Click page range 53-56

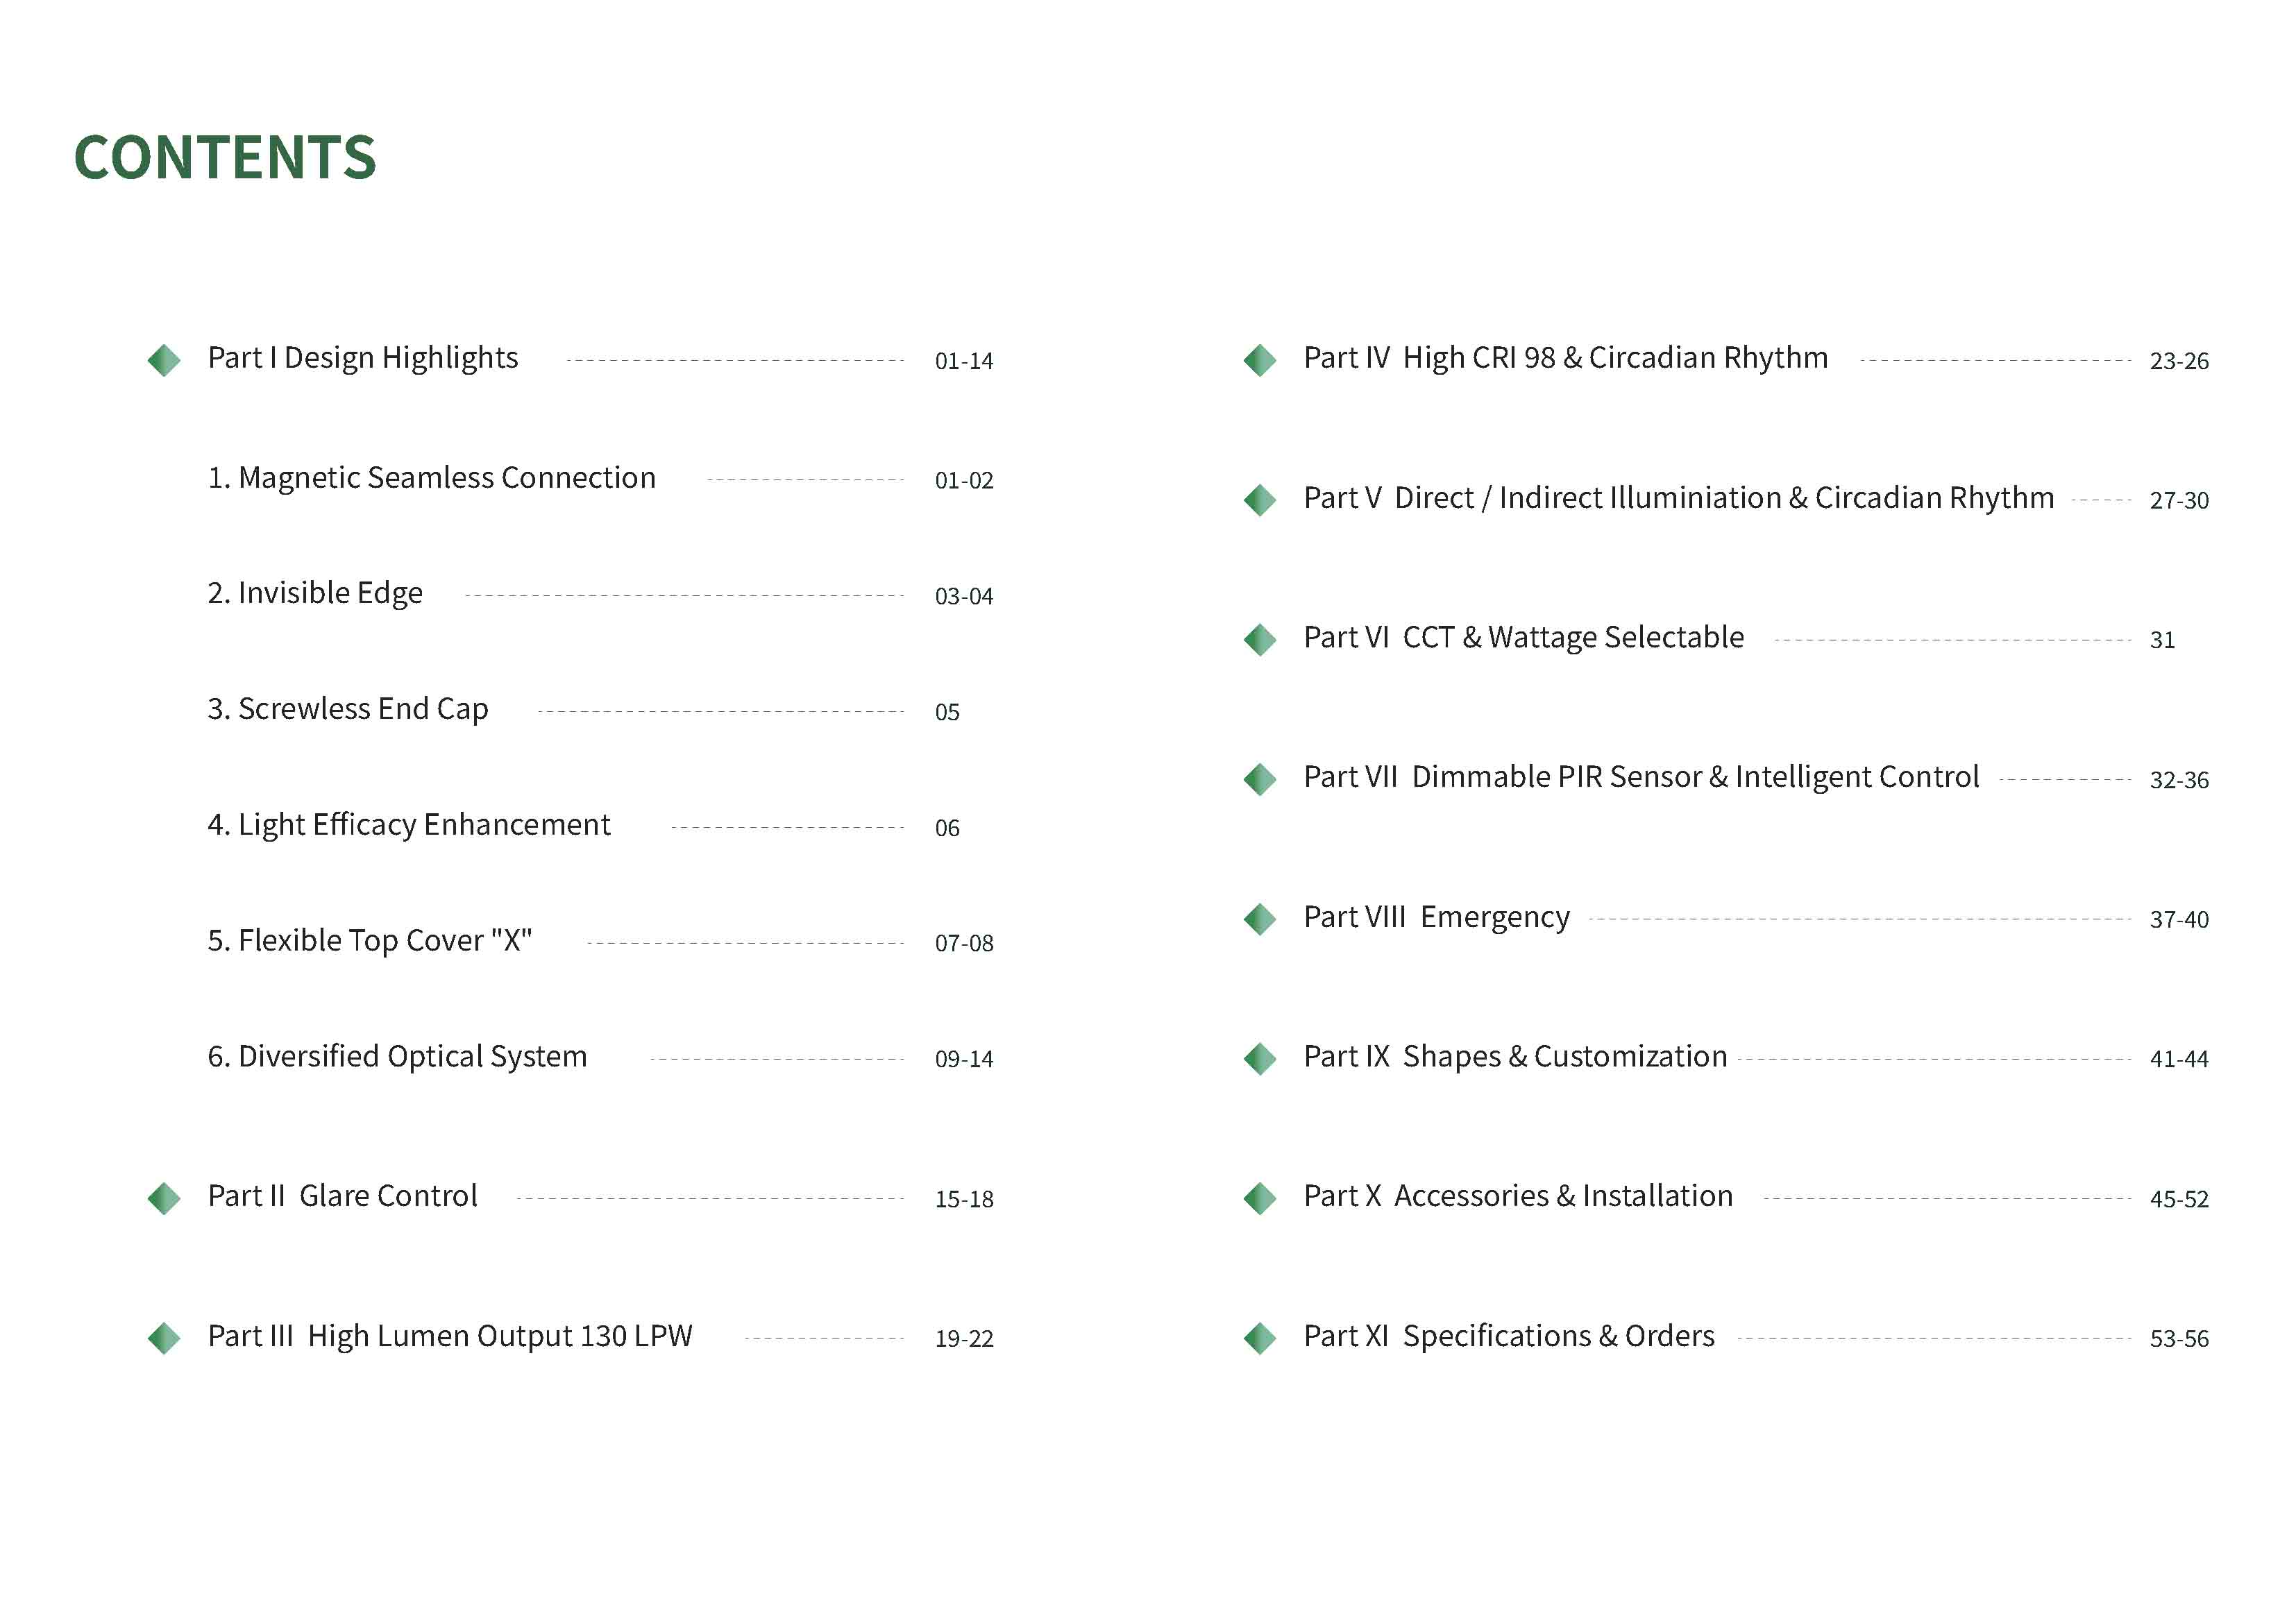pyautogui.click(x=2179, y=1339)
